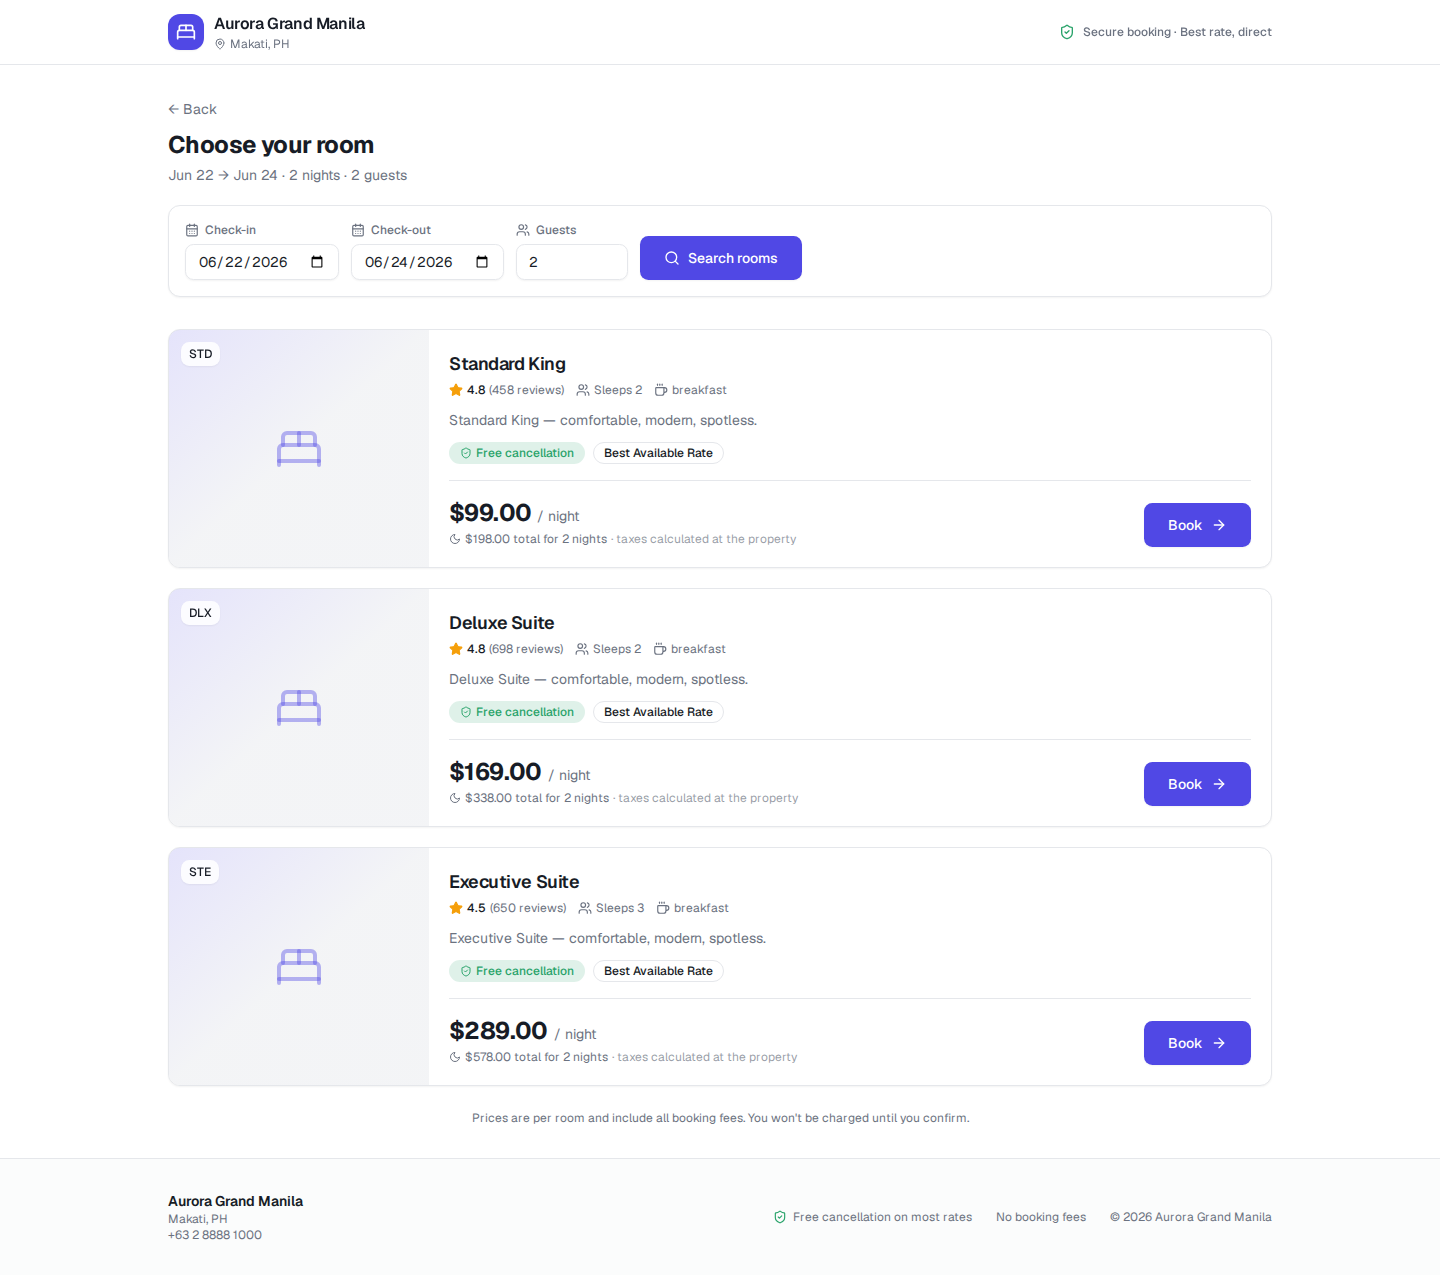The height and width of the screenshot is (1275, 1440).
Task: Click the Makati location pin icon
Action: pos(220,44)
